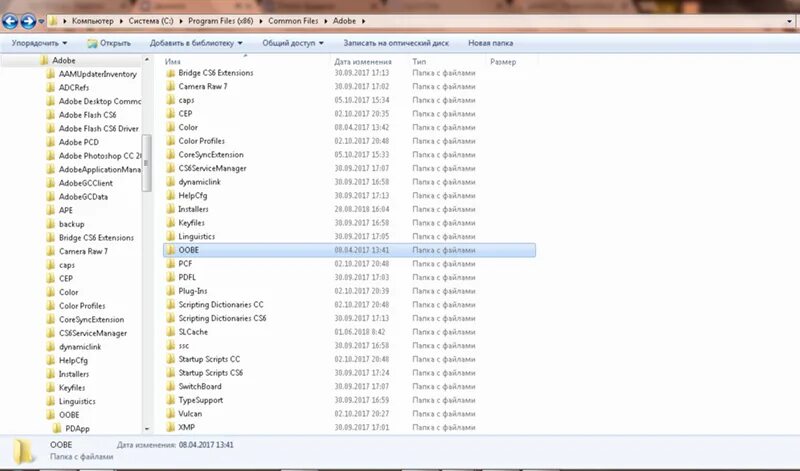
Task: Select Scripting Dictionaries CC folder name
Action: coord(221,305)
